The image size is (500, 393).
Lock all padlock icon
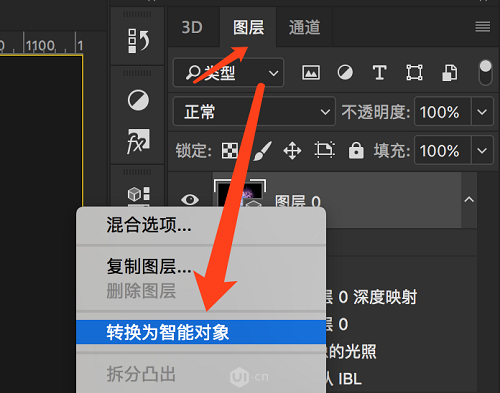(356, 150)
